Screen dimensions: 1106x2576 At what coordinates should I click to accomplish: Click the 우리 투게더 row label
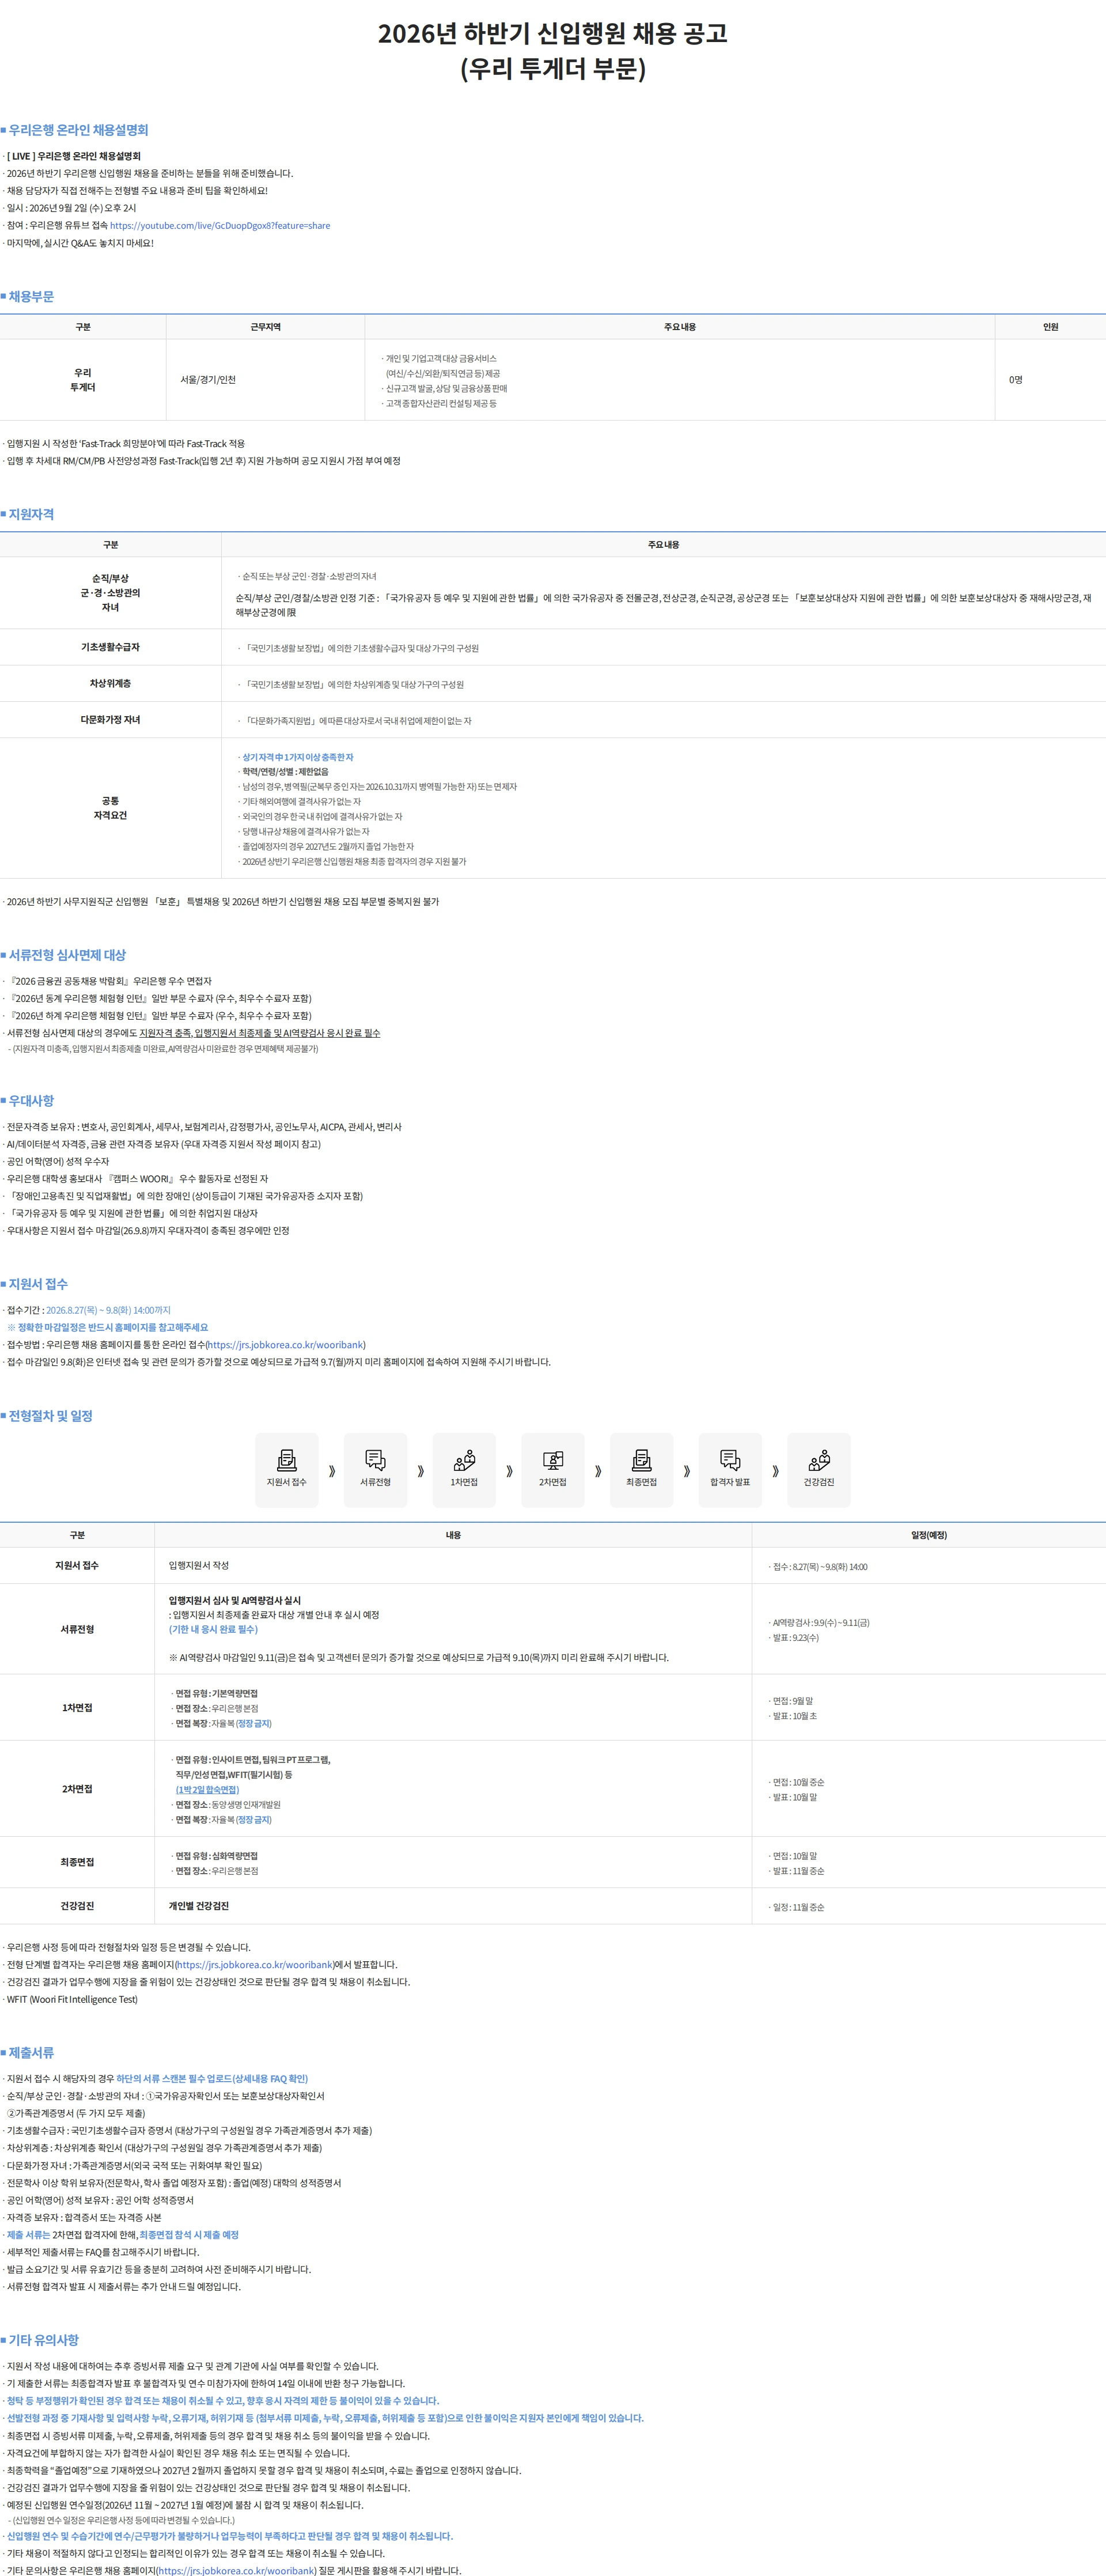pos(83,380)
